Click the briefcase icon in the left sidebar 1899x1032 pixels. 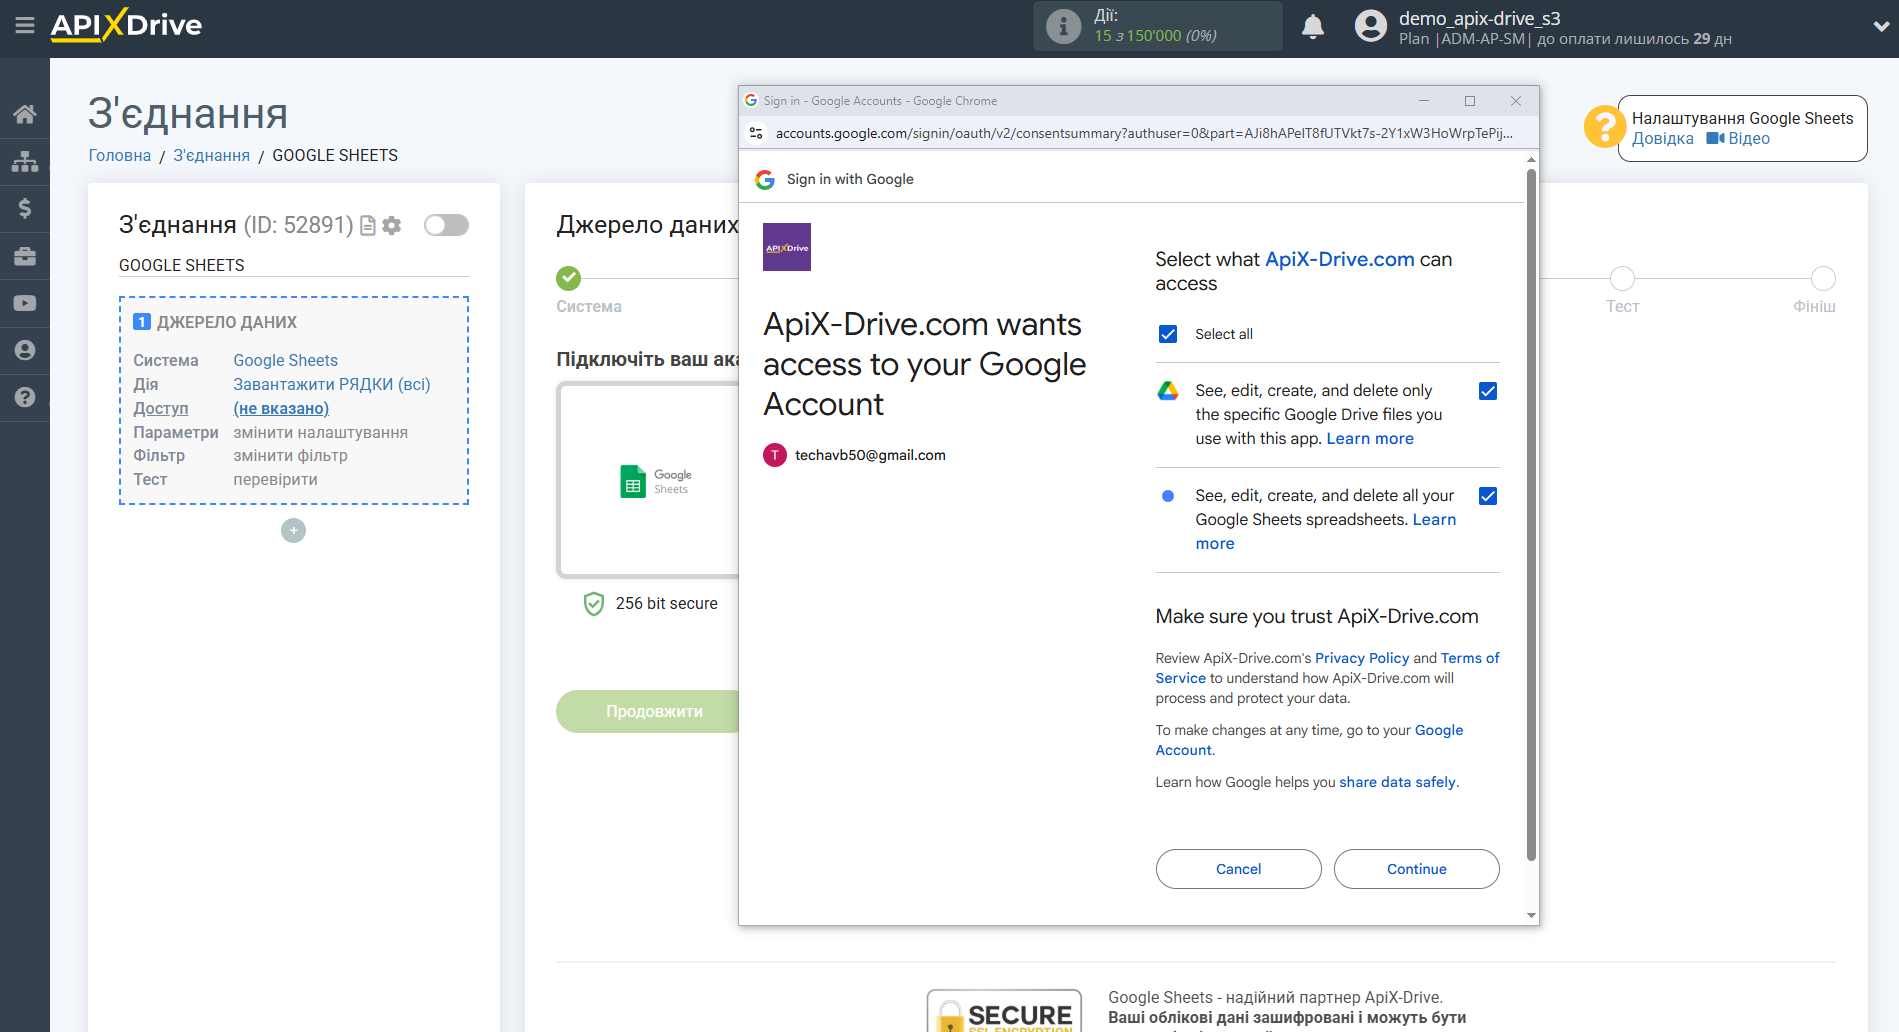click(x=25, y=256)
